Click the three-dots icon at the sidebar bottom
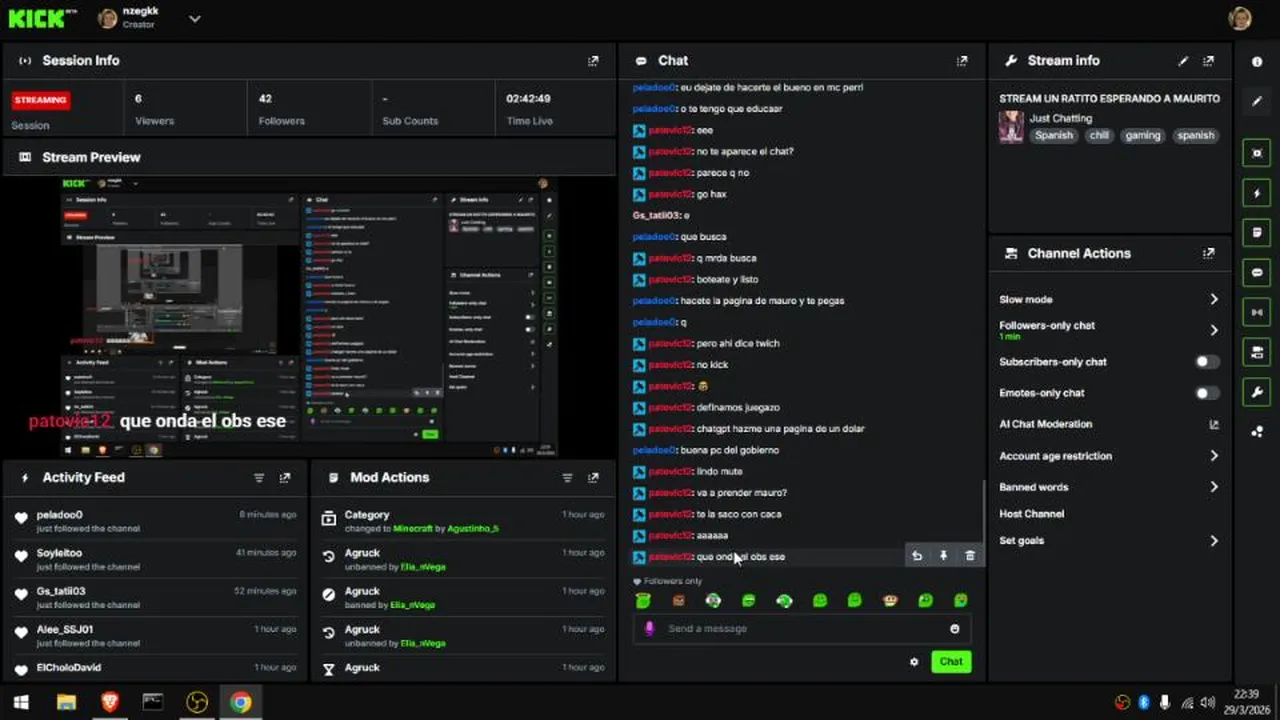Viewport: 1280px width, 720px height. (x=1257, y=432)
